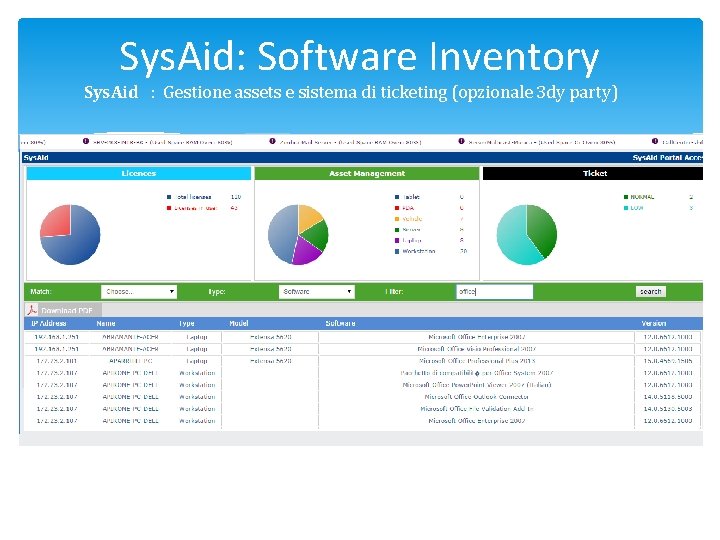
Task: Click the Microsoft Office Visio Professional 2007 cell
Action: (477, 349)
